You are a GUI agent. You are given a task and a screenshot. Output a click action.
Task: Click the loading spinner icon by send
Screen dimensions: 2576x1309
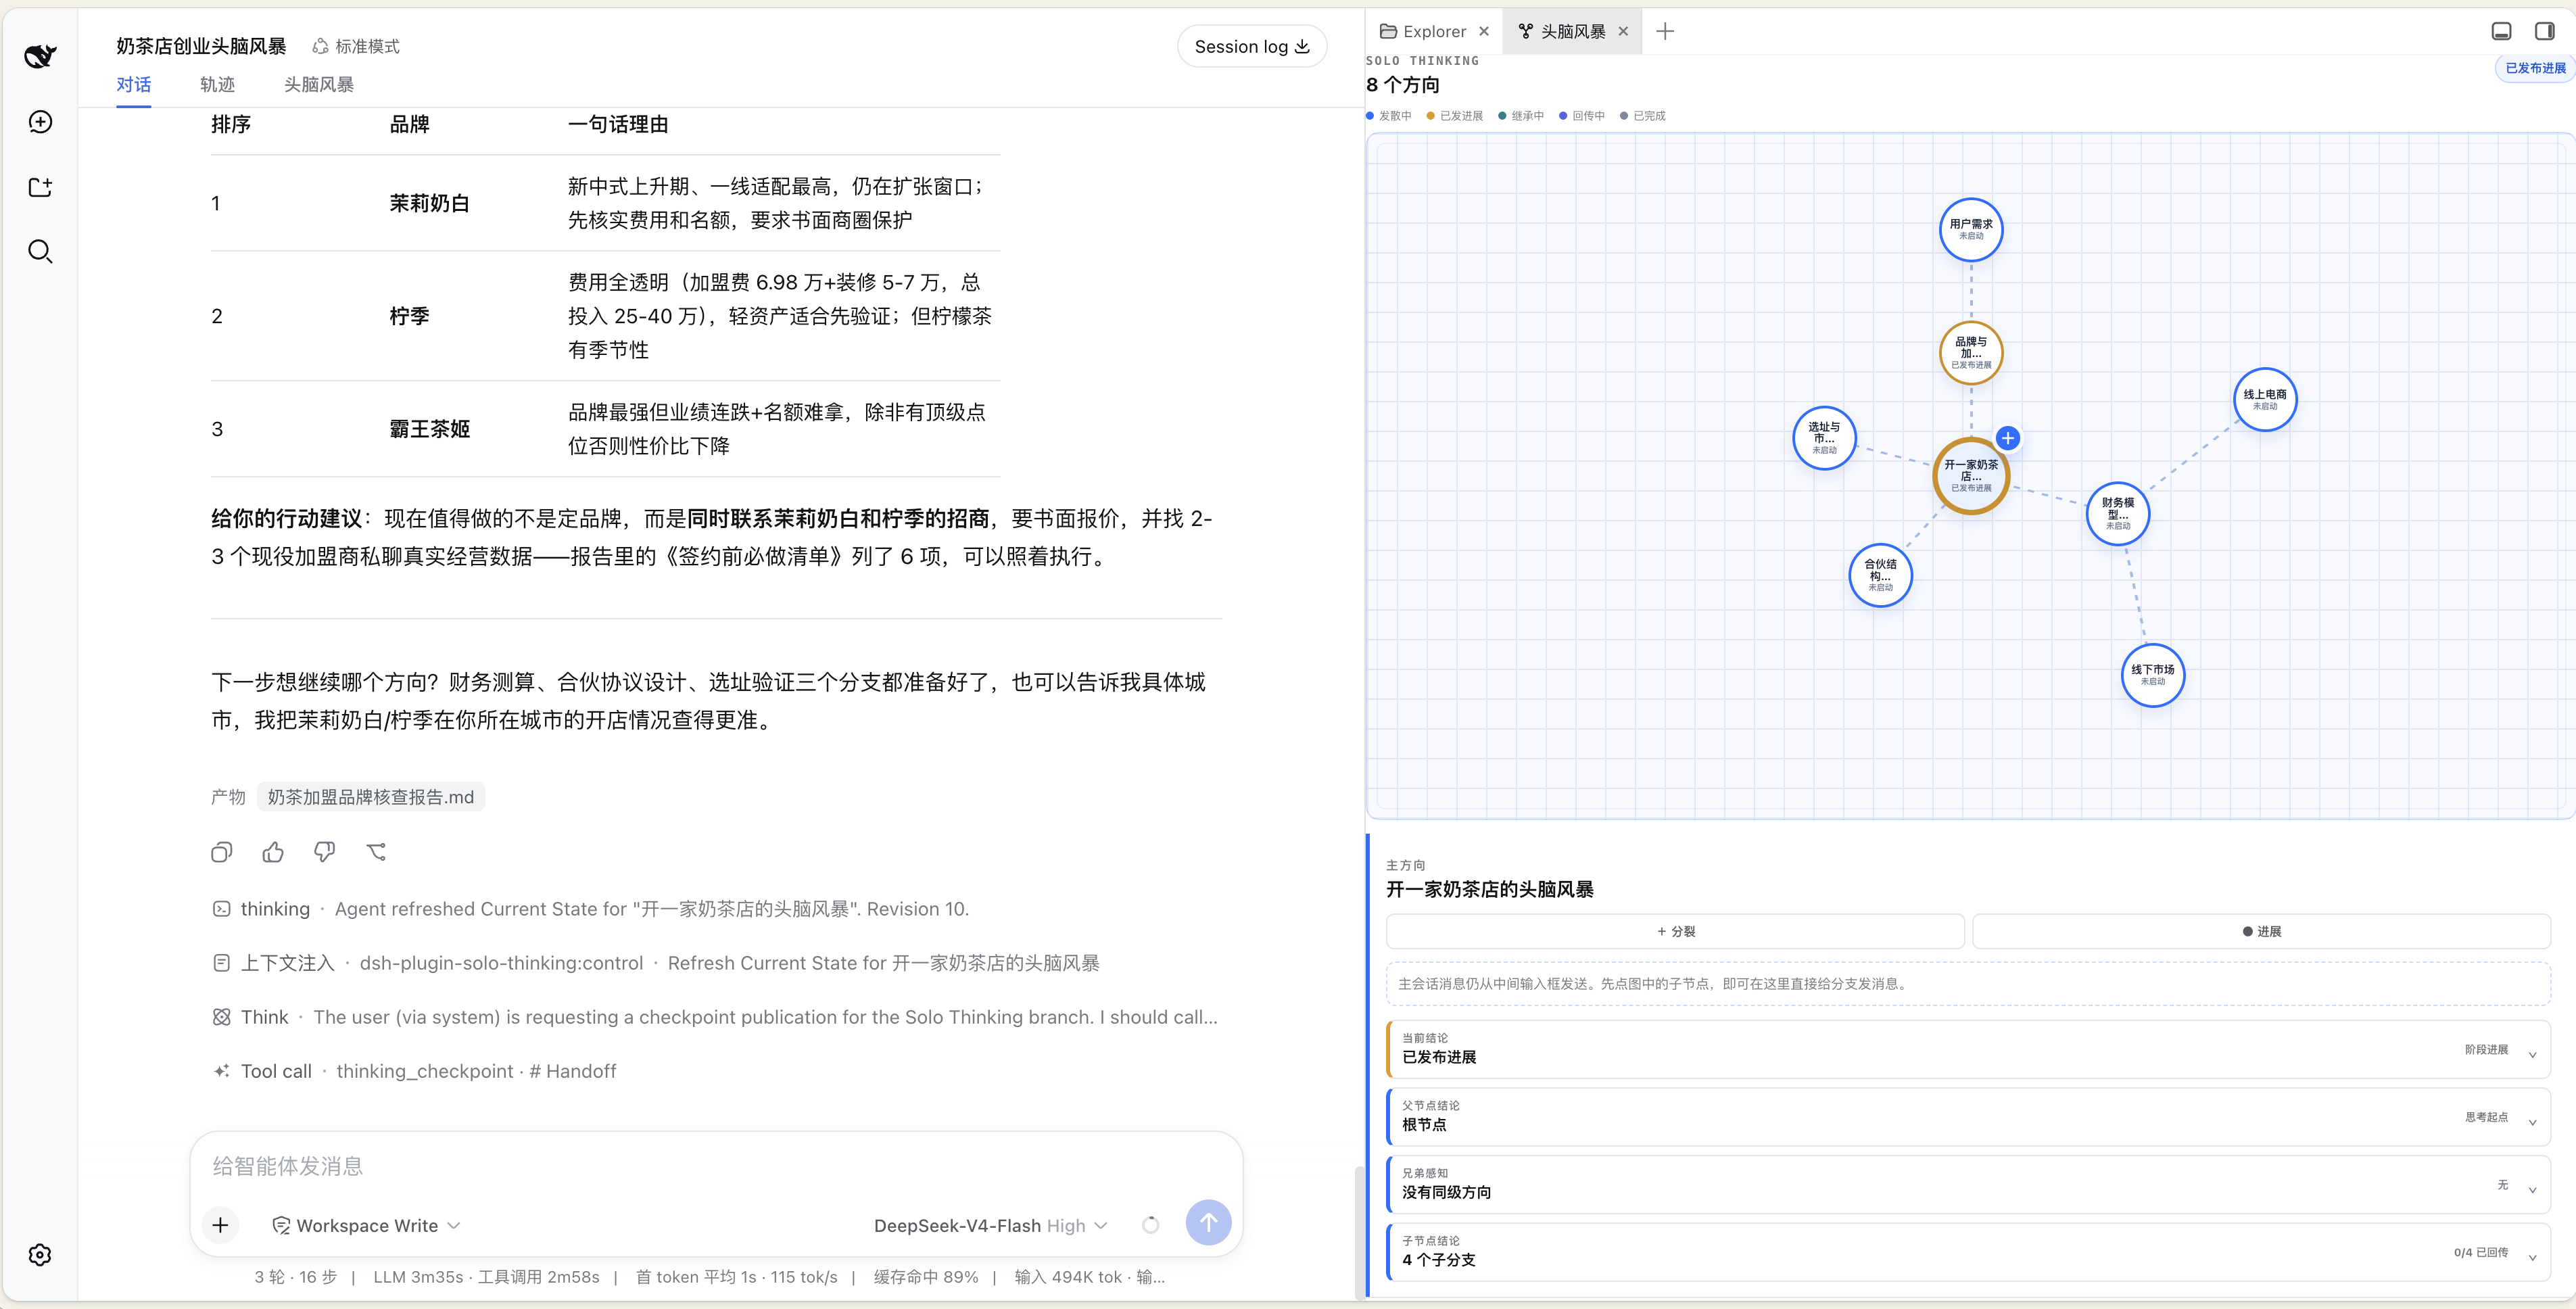pyautogui.click(x=1151, y=1225)
